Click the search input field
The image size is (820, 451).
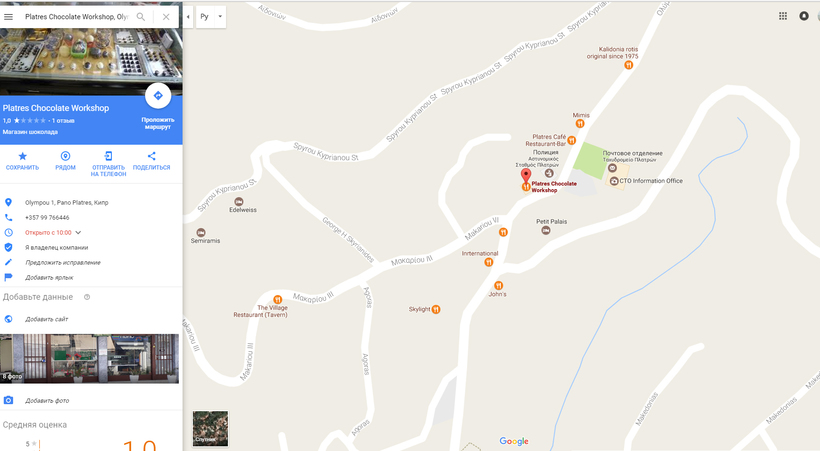pyautogui.click(x=76, y=17)
